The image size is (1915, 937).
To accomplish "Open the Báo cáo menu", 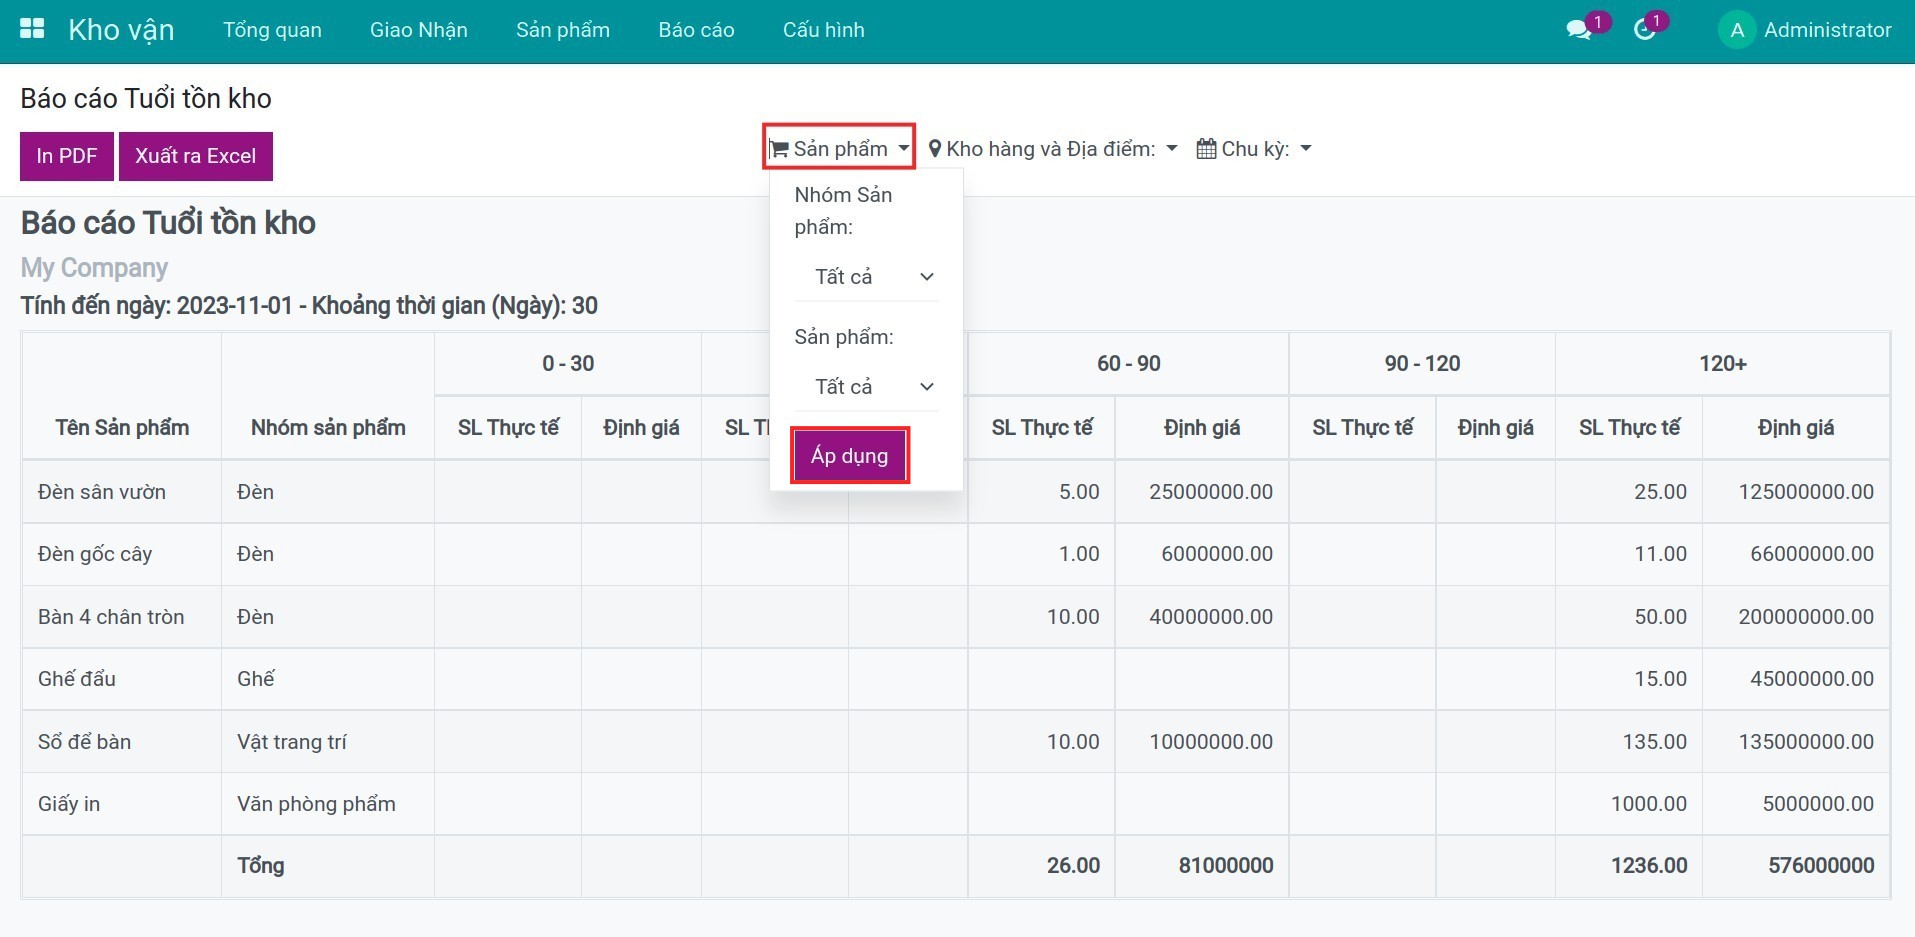I will (696, 30).
